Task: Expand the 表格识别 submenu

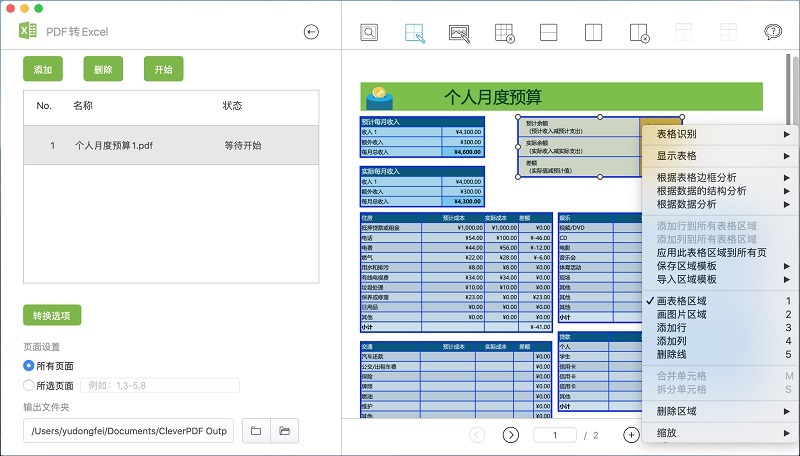Action: coord(720,134)
